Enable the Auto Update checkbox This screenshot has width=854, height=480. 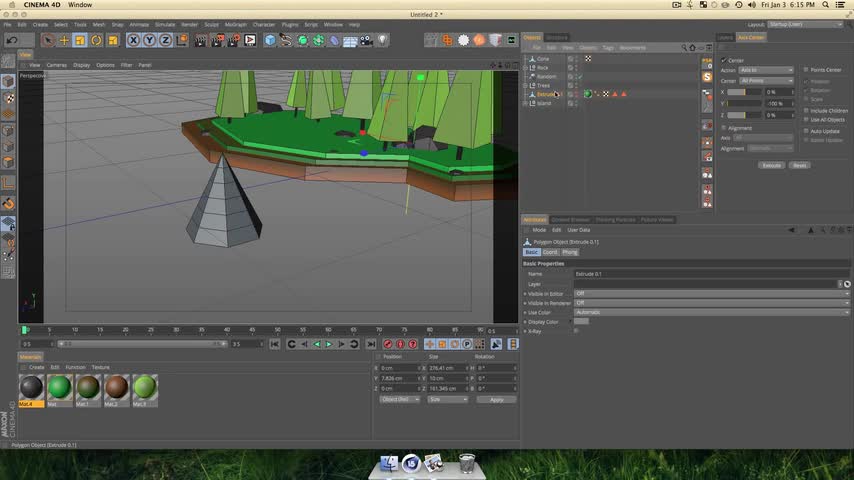coord(806,131)
